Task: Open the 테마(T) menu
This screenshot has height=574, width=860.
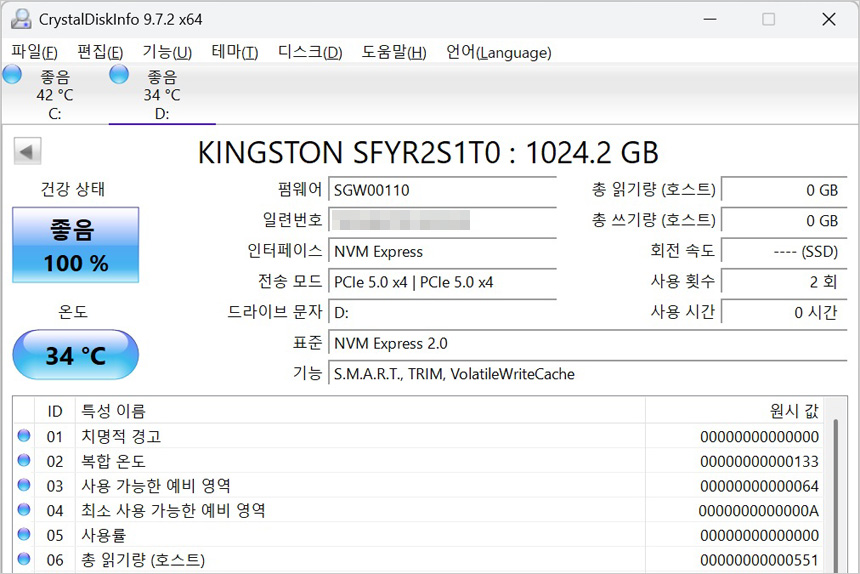Action: tap(234, 52)
